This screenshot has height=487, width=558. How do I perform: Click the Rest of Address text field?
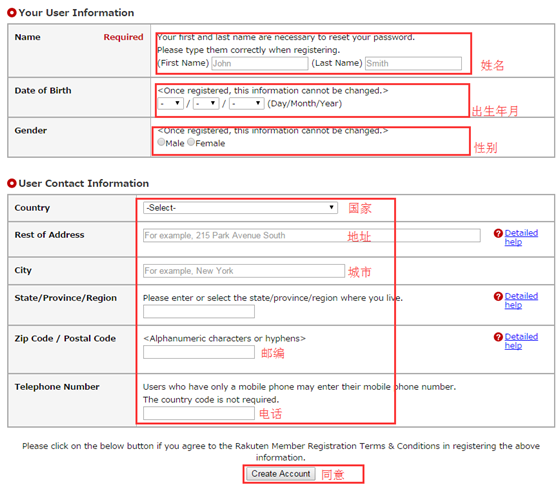tap(312, 235)
